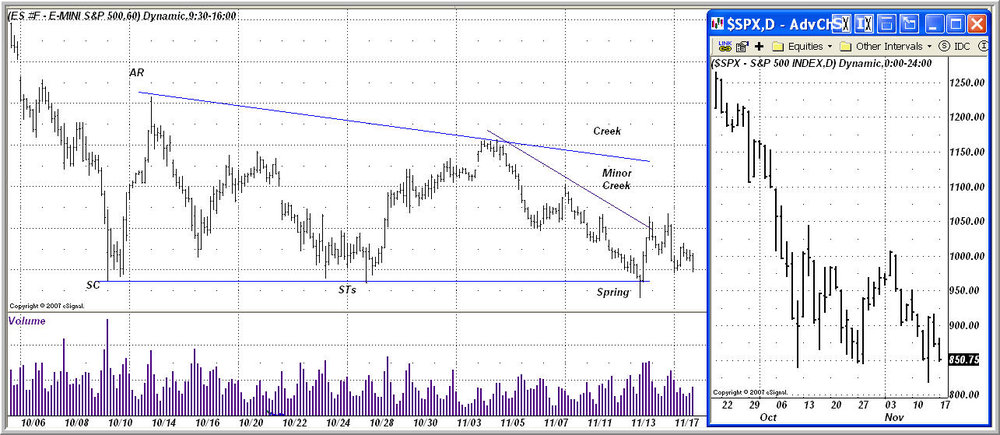This screenshot has width=1000, height=435.
Task: Select the short Minor Creek trendline
Action: (x=569, y=179)
